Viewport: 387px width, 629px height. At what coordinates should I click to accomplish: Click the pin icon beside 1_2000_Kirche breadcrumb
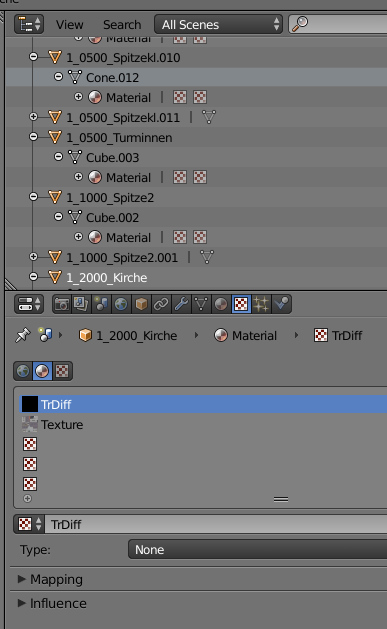[23, 335]
